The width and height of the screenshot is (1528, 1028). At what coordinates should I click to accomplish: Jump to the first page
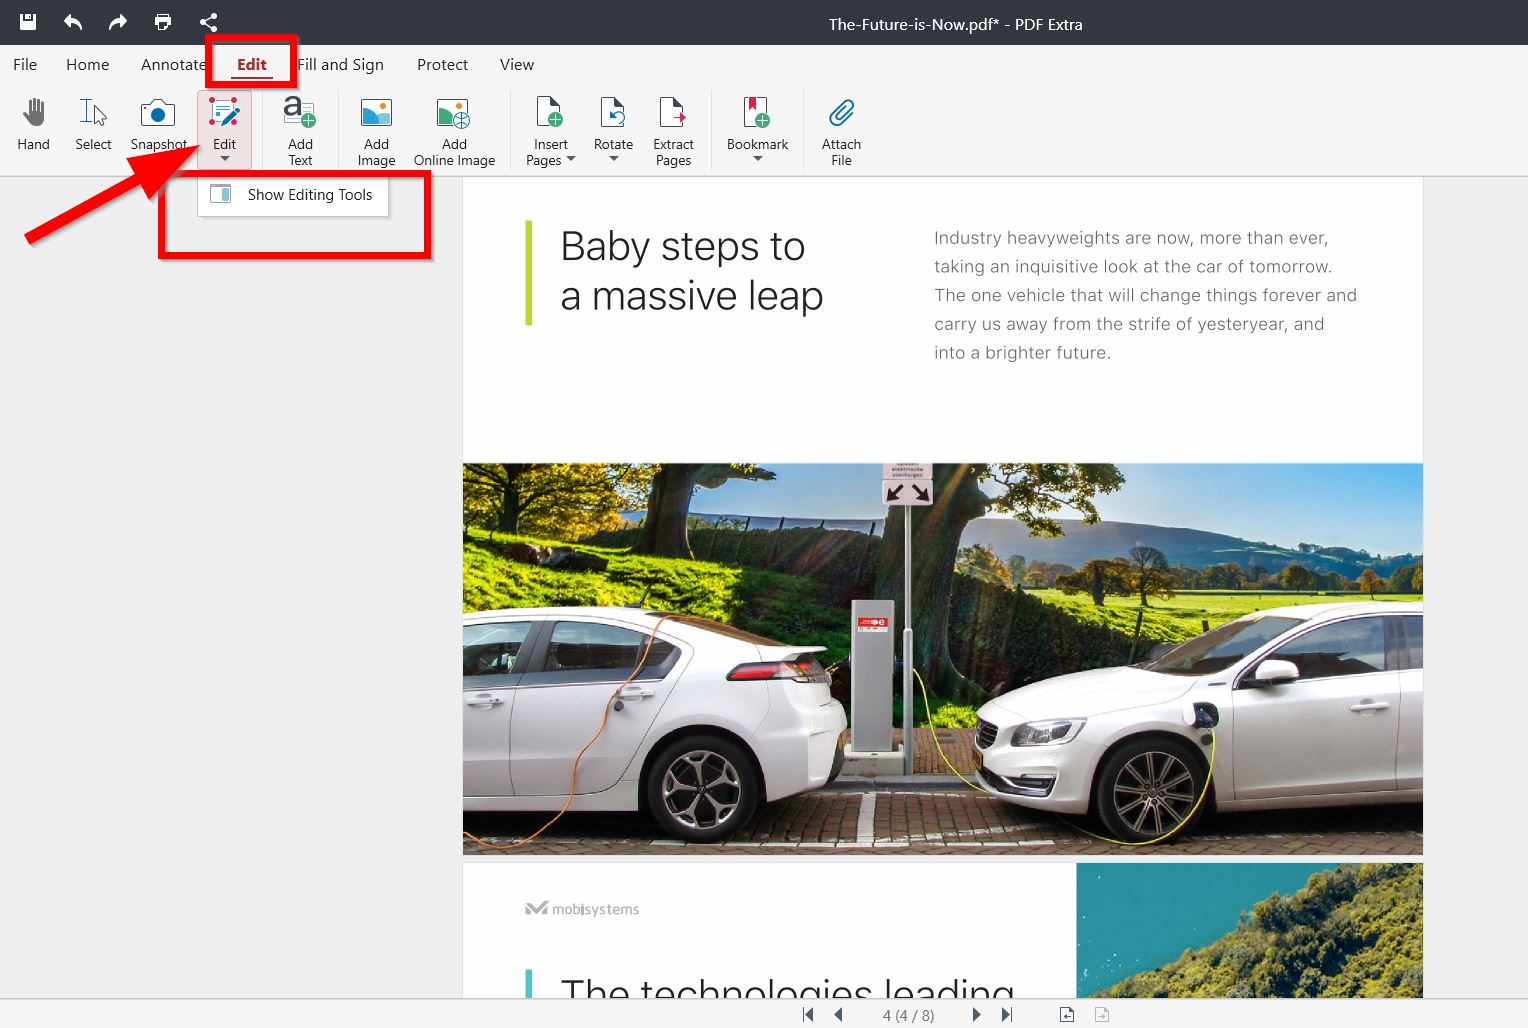808,1015
